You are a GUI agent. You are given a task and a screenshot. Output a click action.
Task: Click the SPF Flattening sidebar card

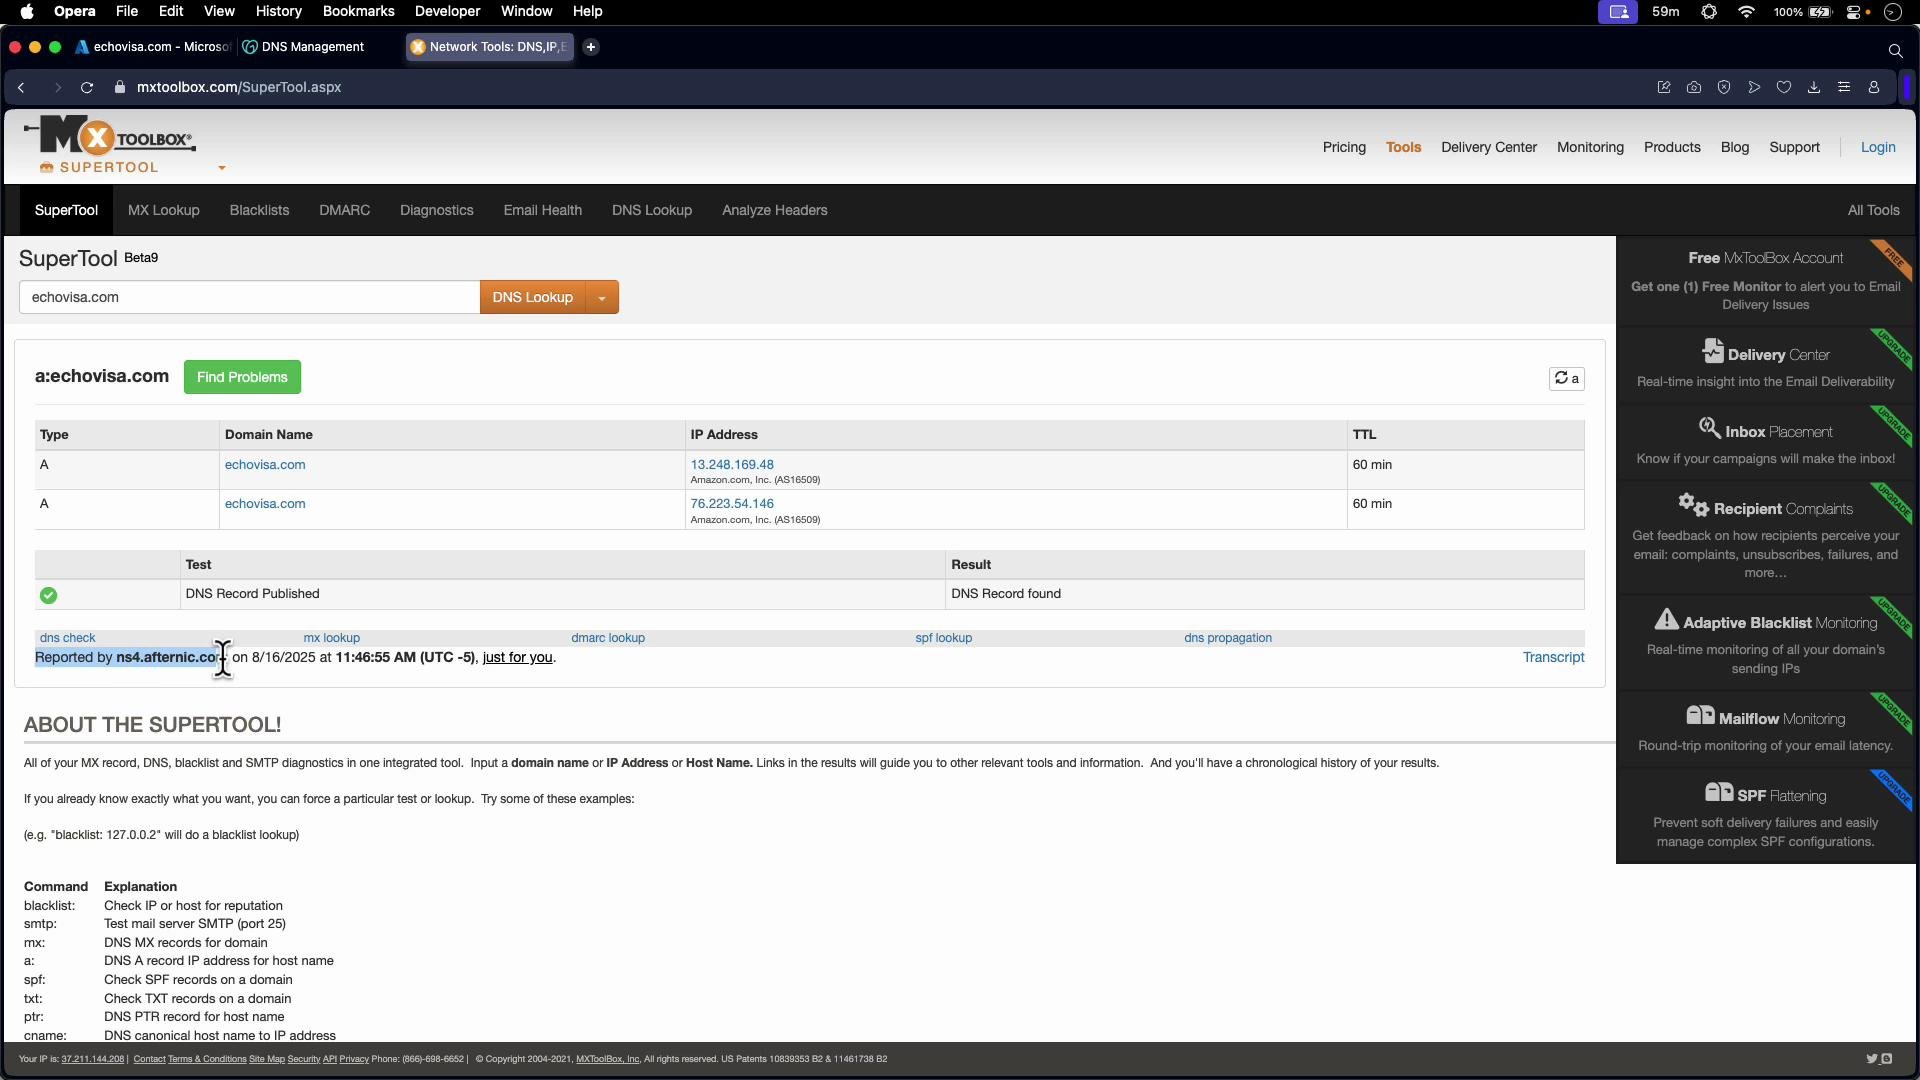pos(1766,817)
